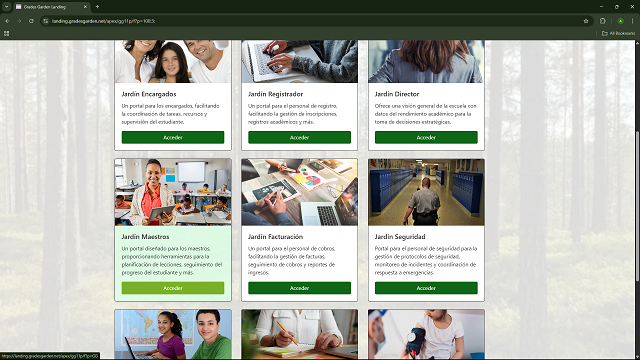Viewport: 640px width, 360px height.
Task: Click the Jardín Encargados family photo
Action: pyautogui.click(x=173, y=61)
